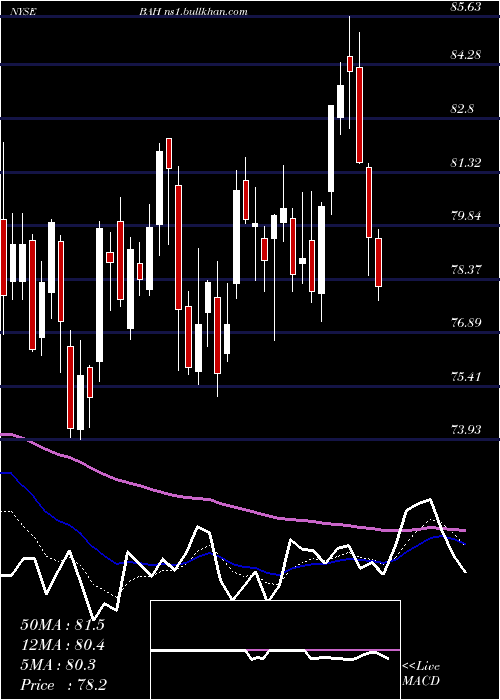This screenshot has height=700, width=500.
Task: Click the 76.89 price axis label
Action: 466,323
